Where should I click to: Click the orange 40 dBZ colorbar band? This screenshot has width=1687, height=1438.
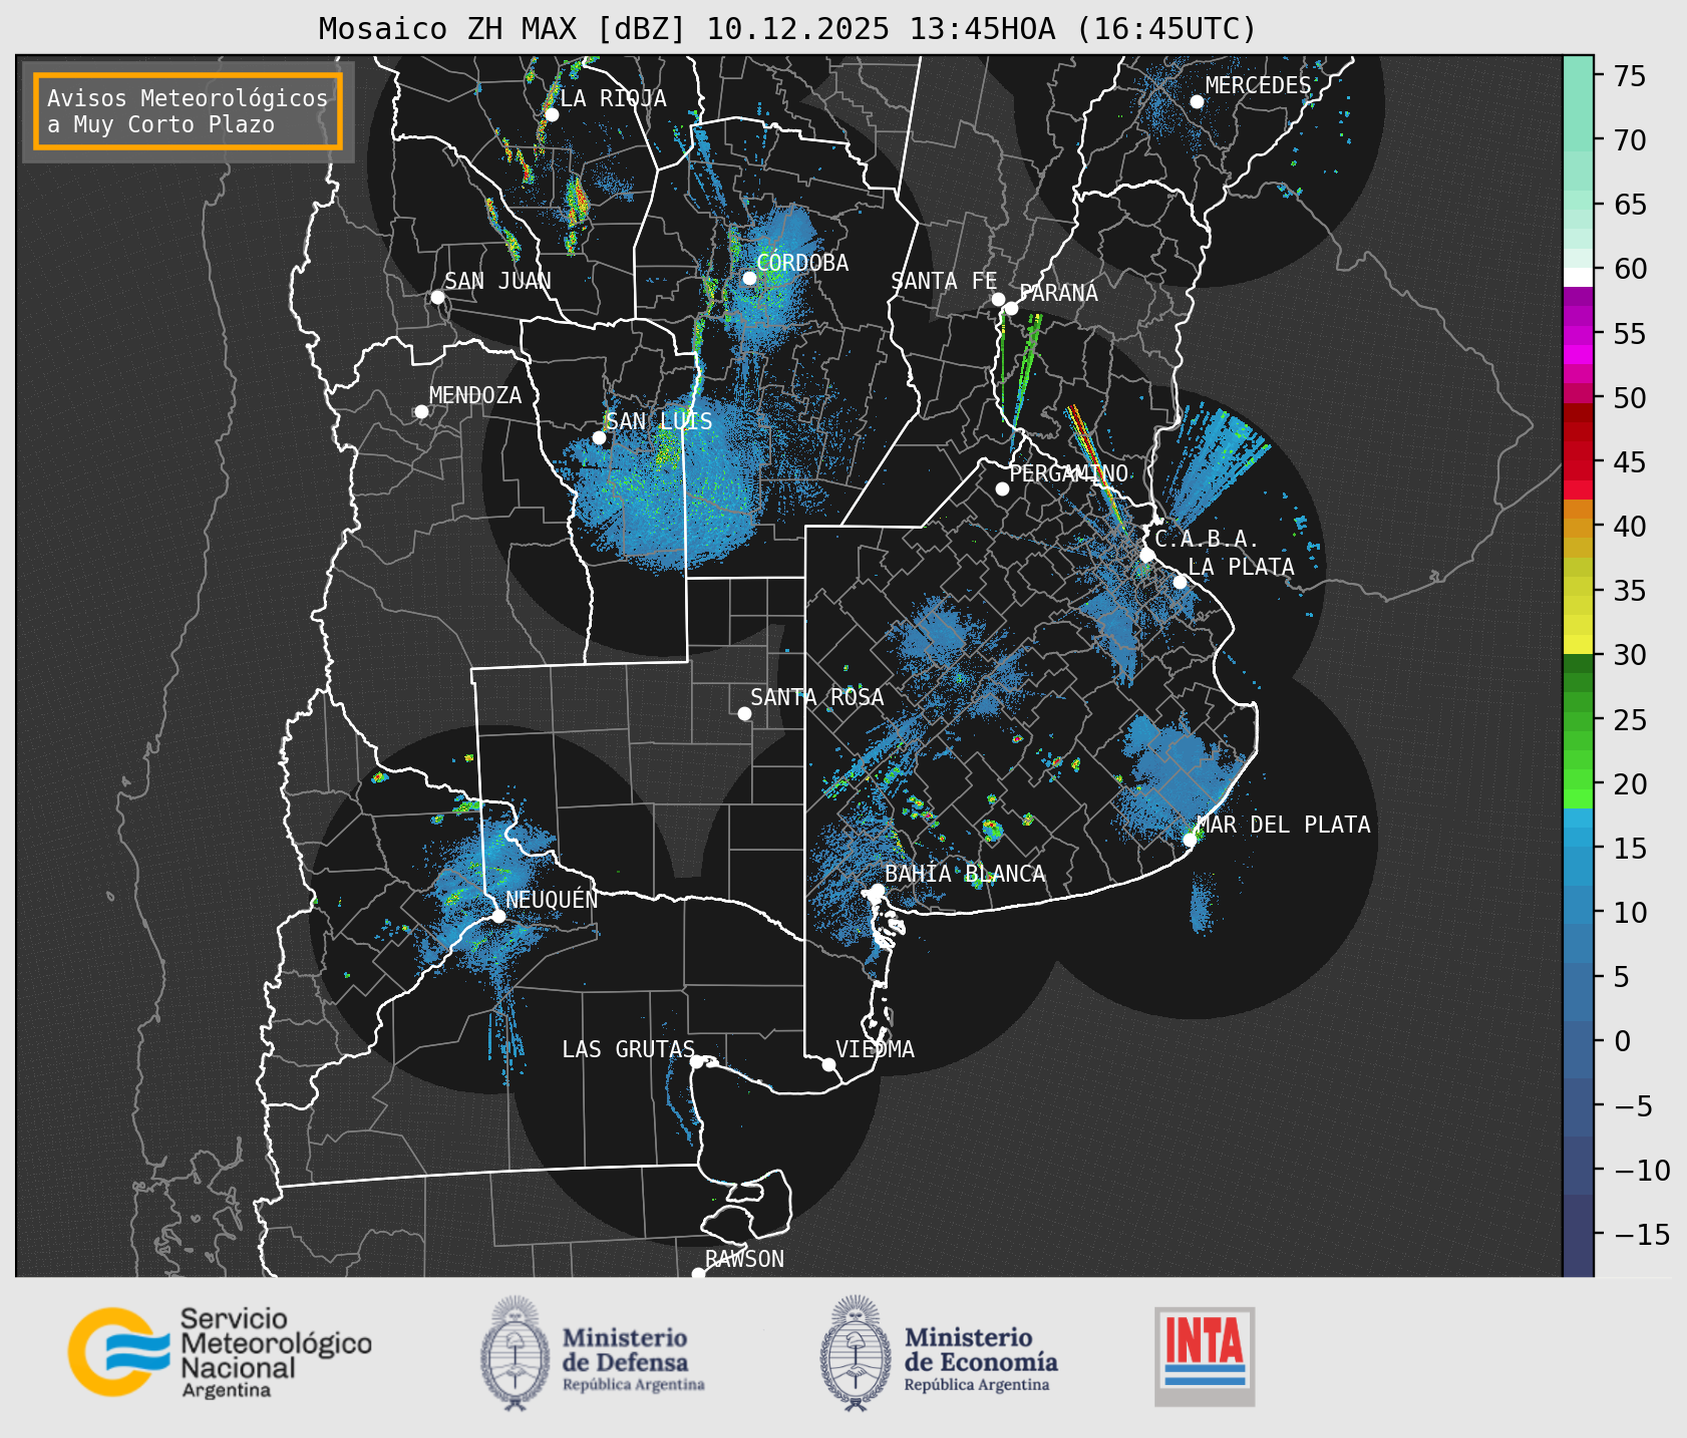(x=1578, y=527)
